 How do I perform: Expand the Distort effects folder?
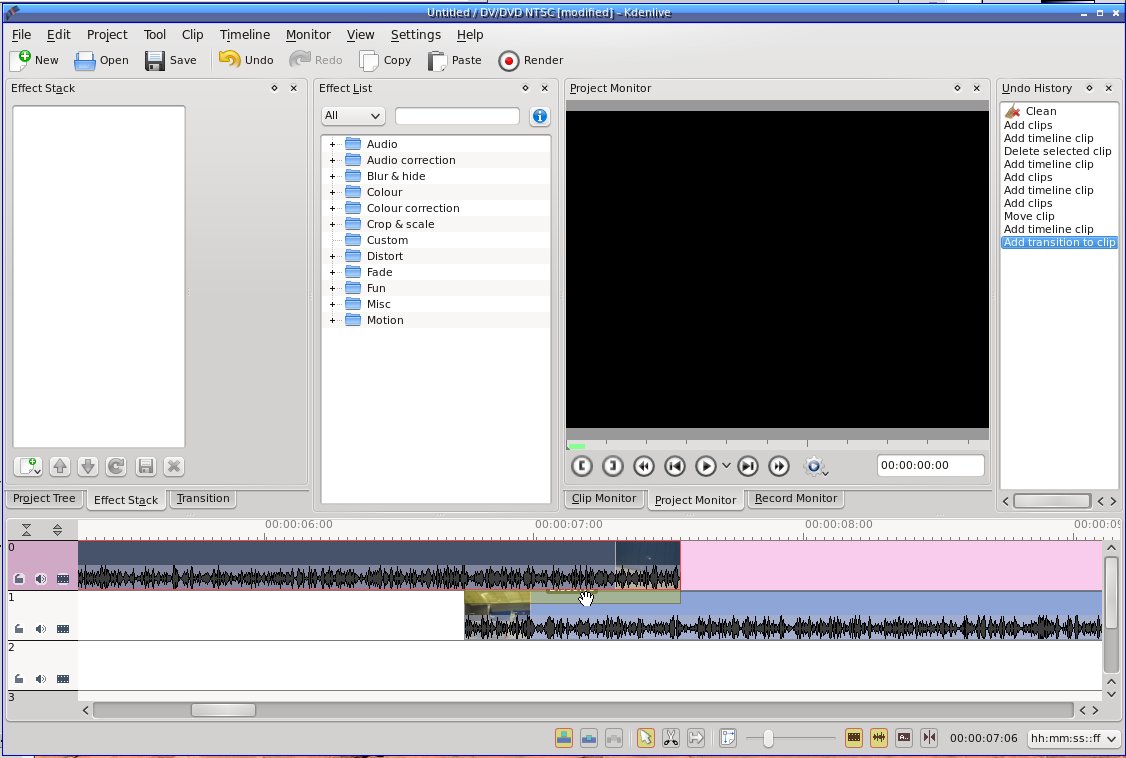coord(332,256)
